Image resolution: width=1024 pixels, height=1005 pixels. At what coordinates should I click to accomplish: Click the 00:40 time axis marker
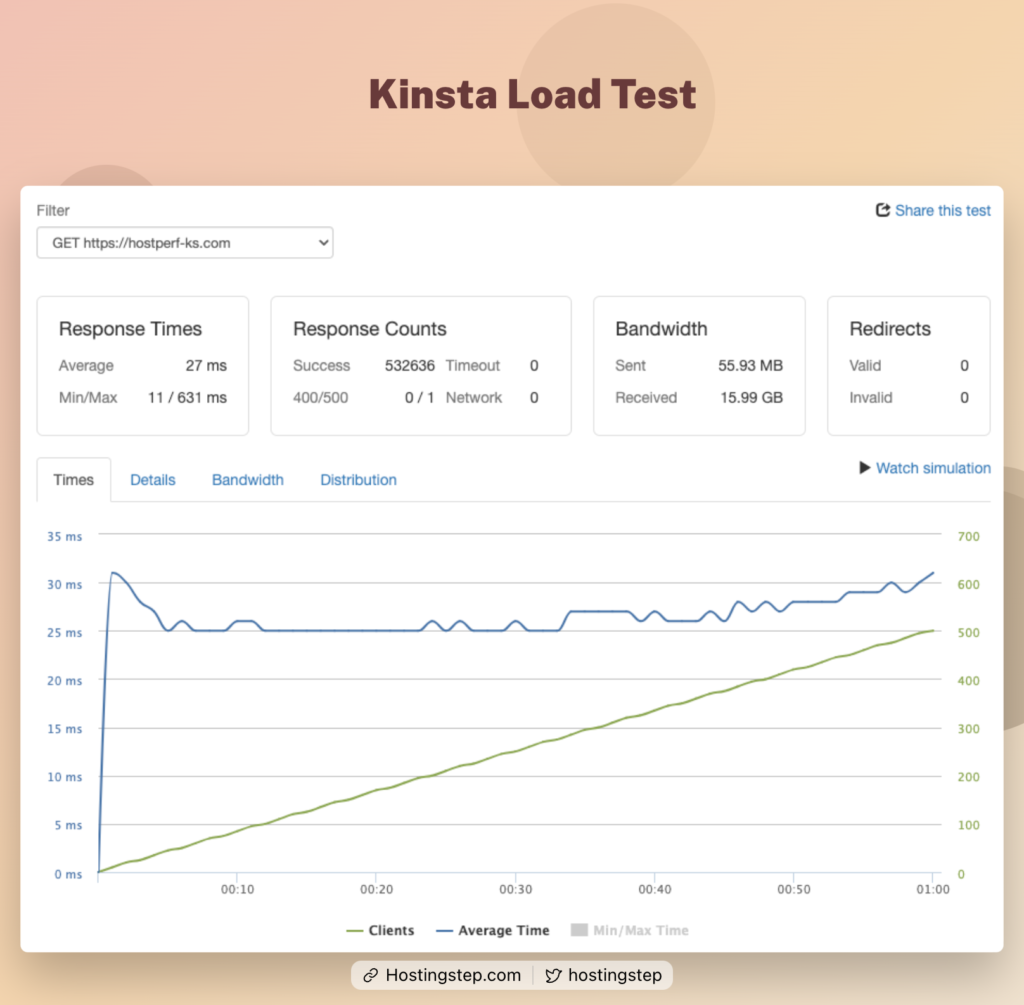(654, 889)
